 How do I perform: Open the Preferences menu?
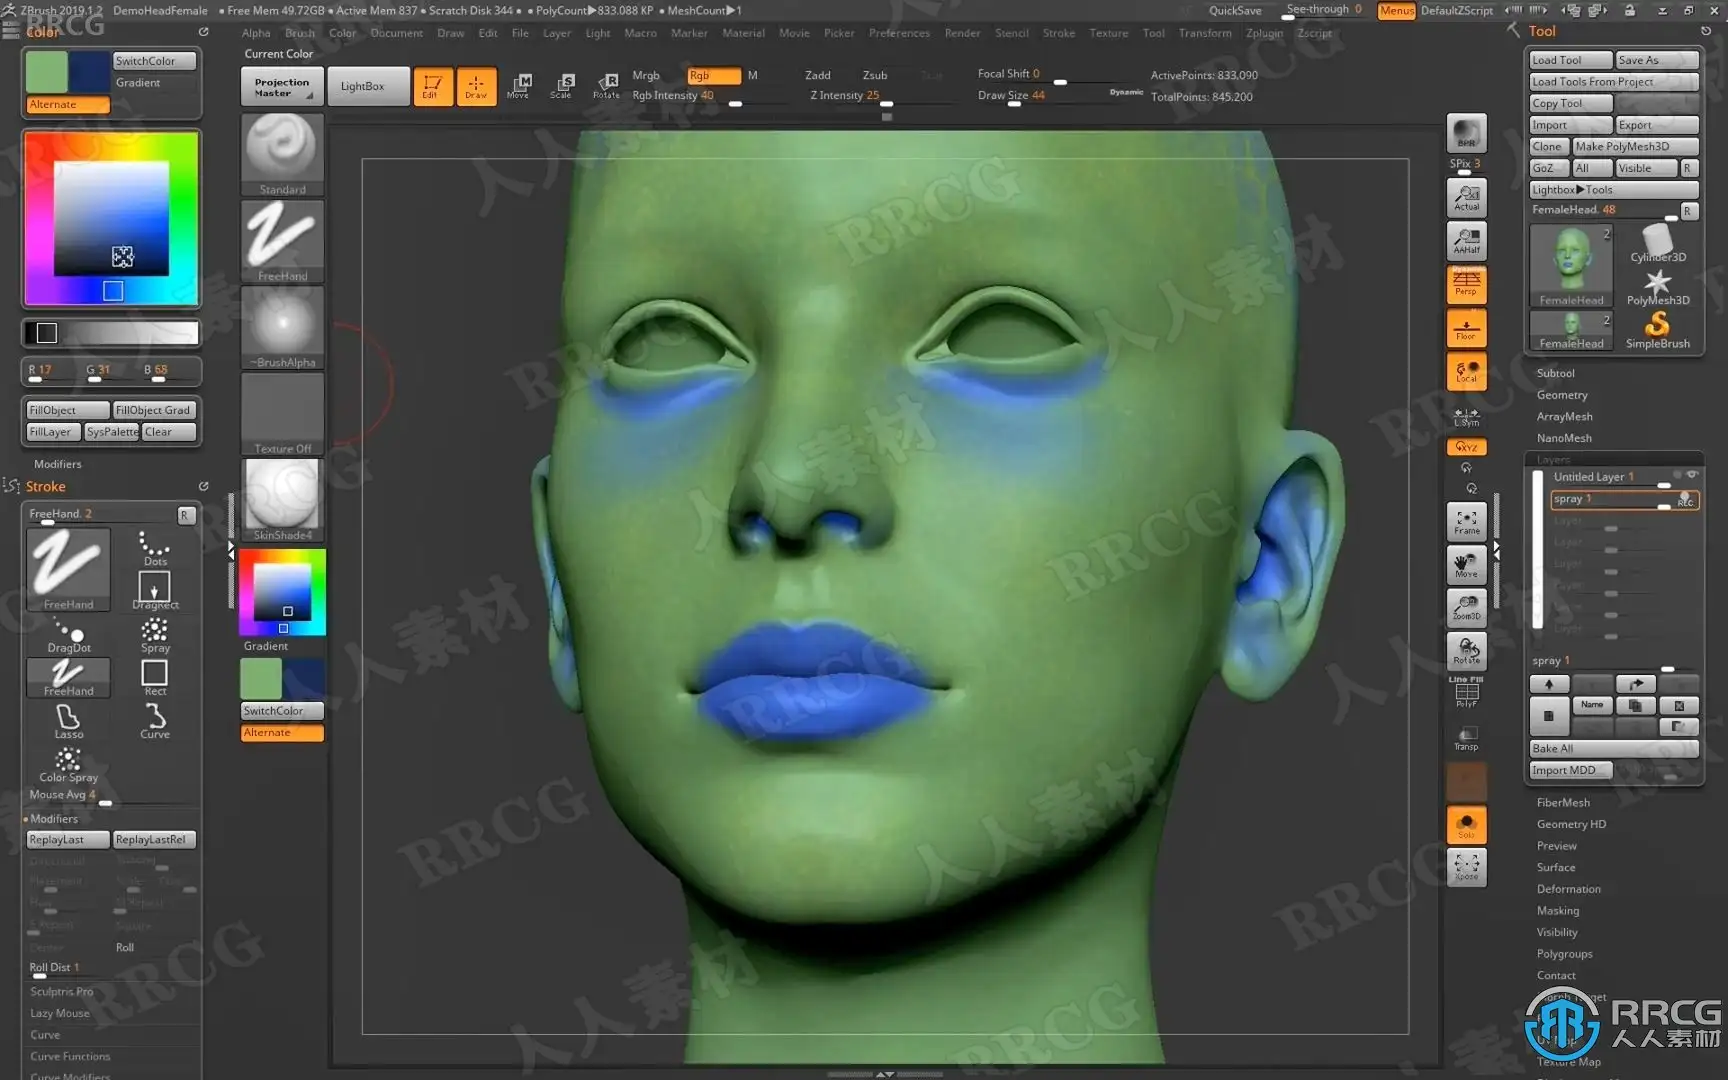pyautogui.click(x=898, y=33)
